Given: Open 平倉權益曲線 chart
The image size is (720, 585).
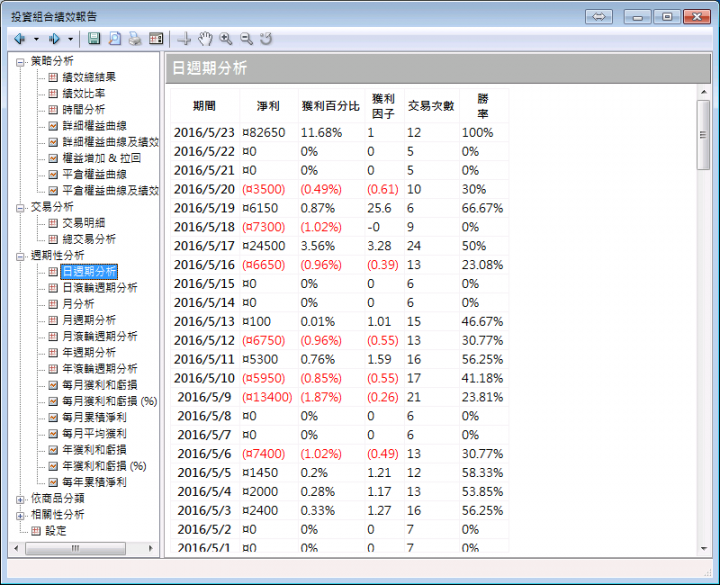Looking at the screenshot, I should tap(94, 174).
